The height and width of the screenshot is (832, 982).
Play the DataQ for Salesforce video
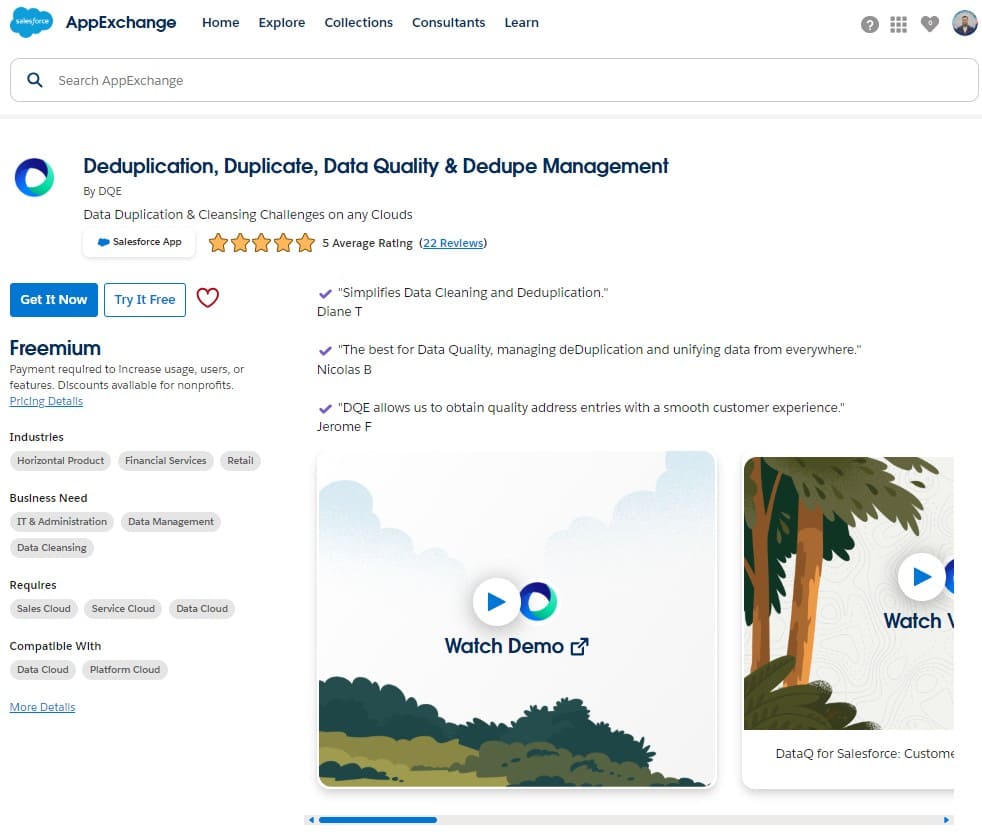pyautogui.click(x=921, y=576)
